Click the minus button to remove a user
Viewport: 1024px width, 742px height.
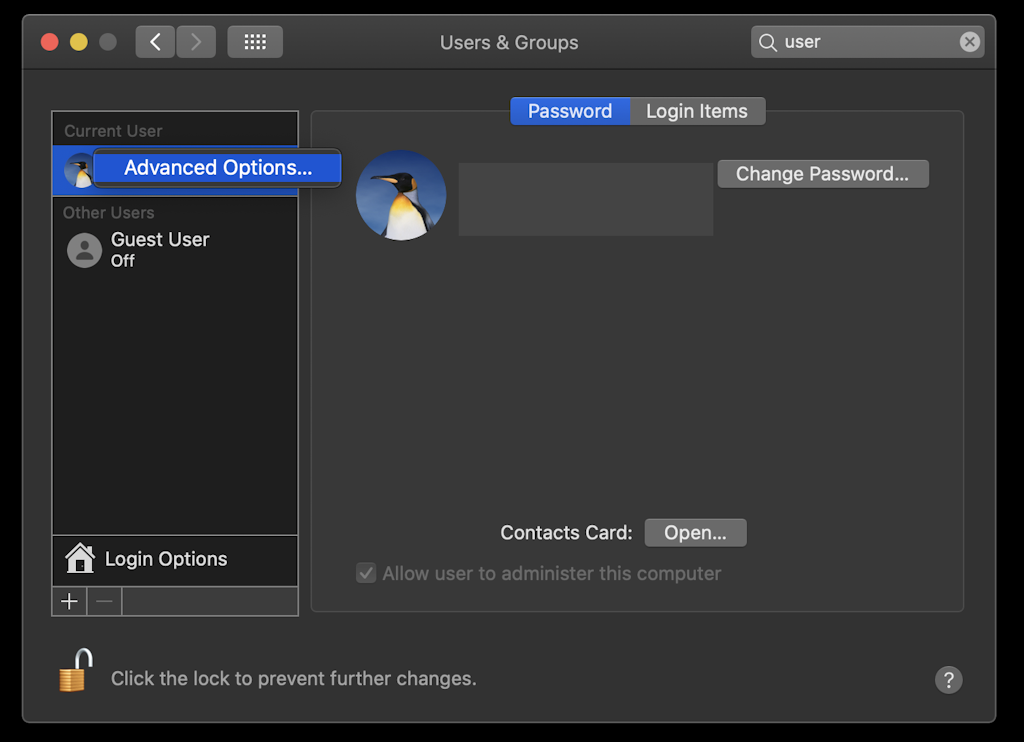(x=104, y=601)
